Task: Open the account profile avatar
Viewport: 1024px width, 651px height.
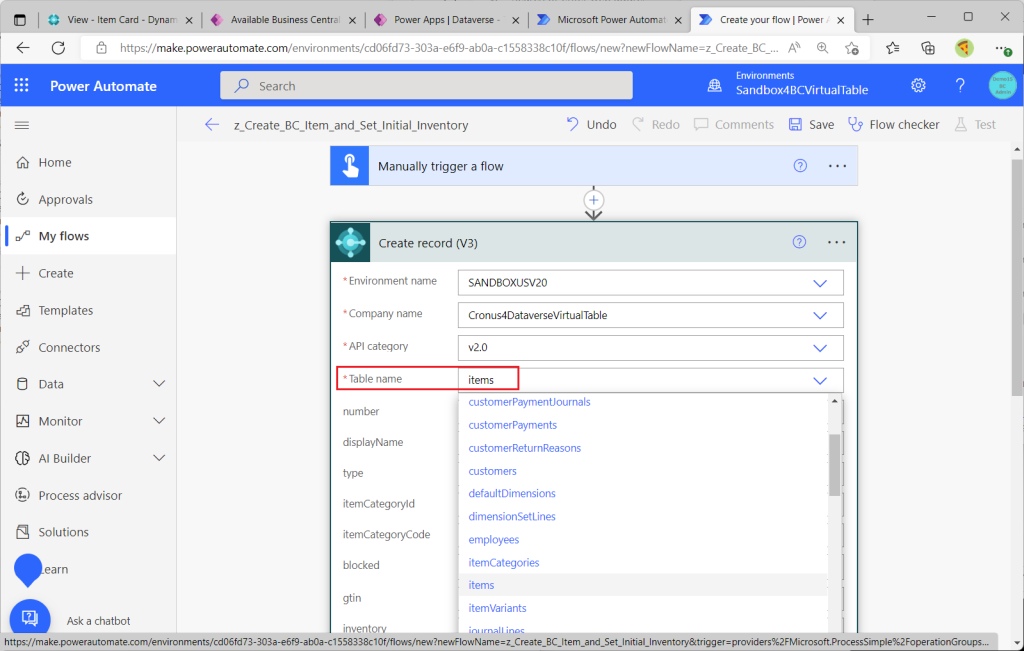Action: 1002,86
